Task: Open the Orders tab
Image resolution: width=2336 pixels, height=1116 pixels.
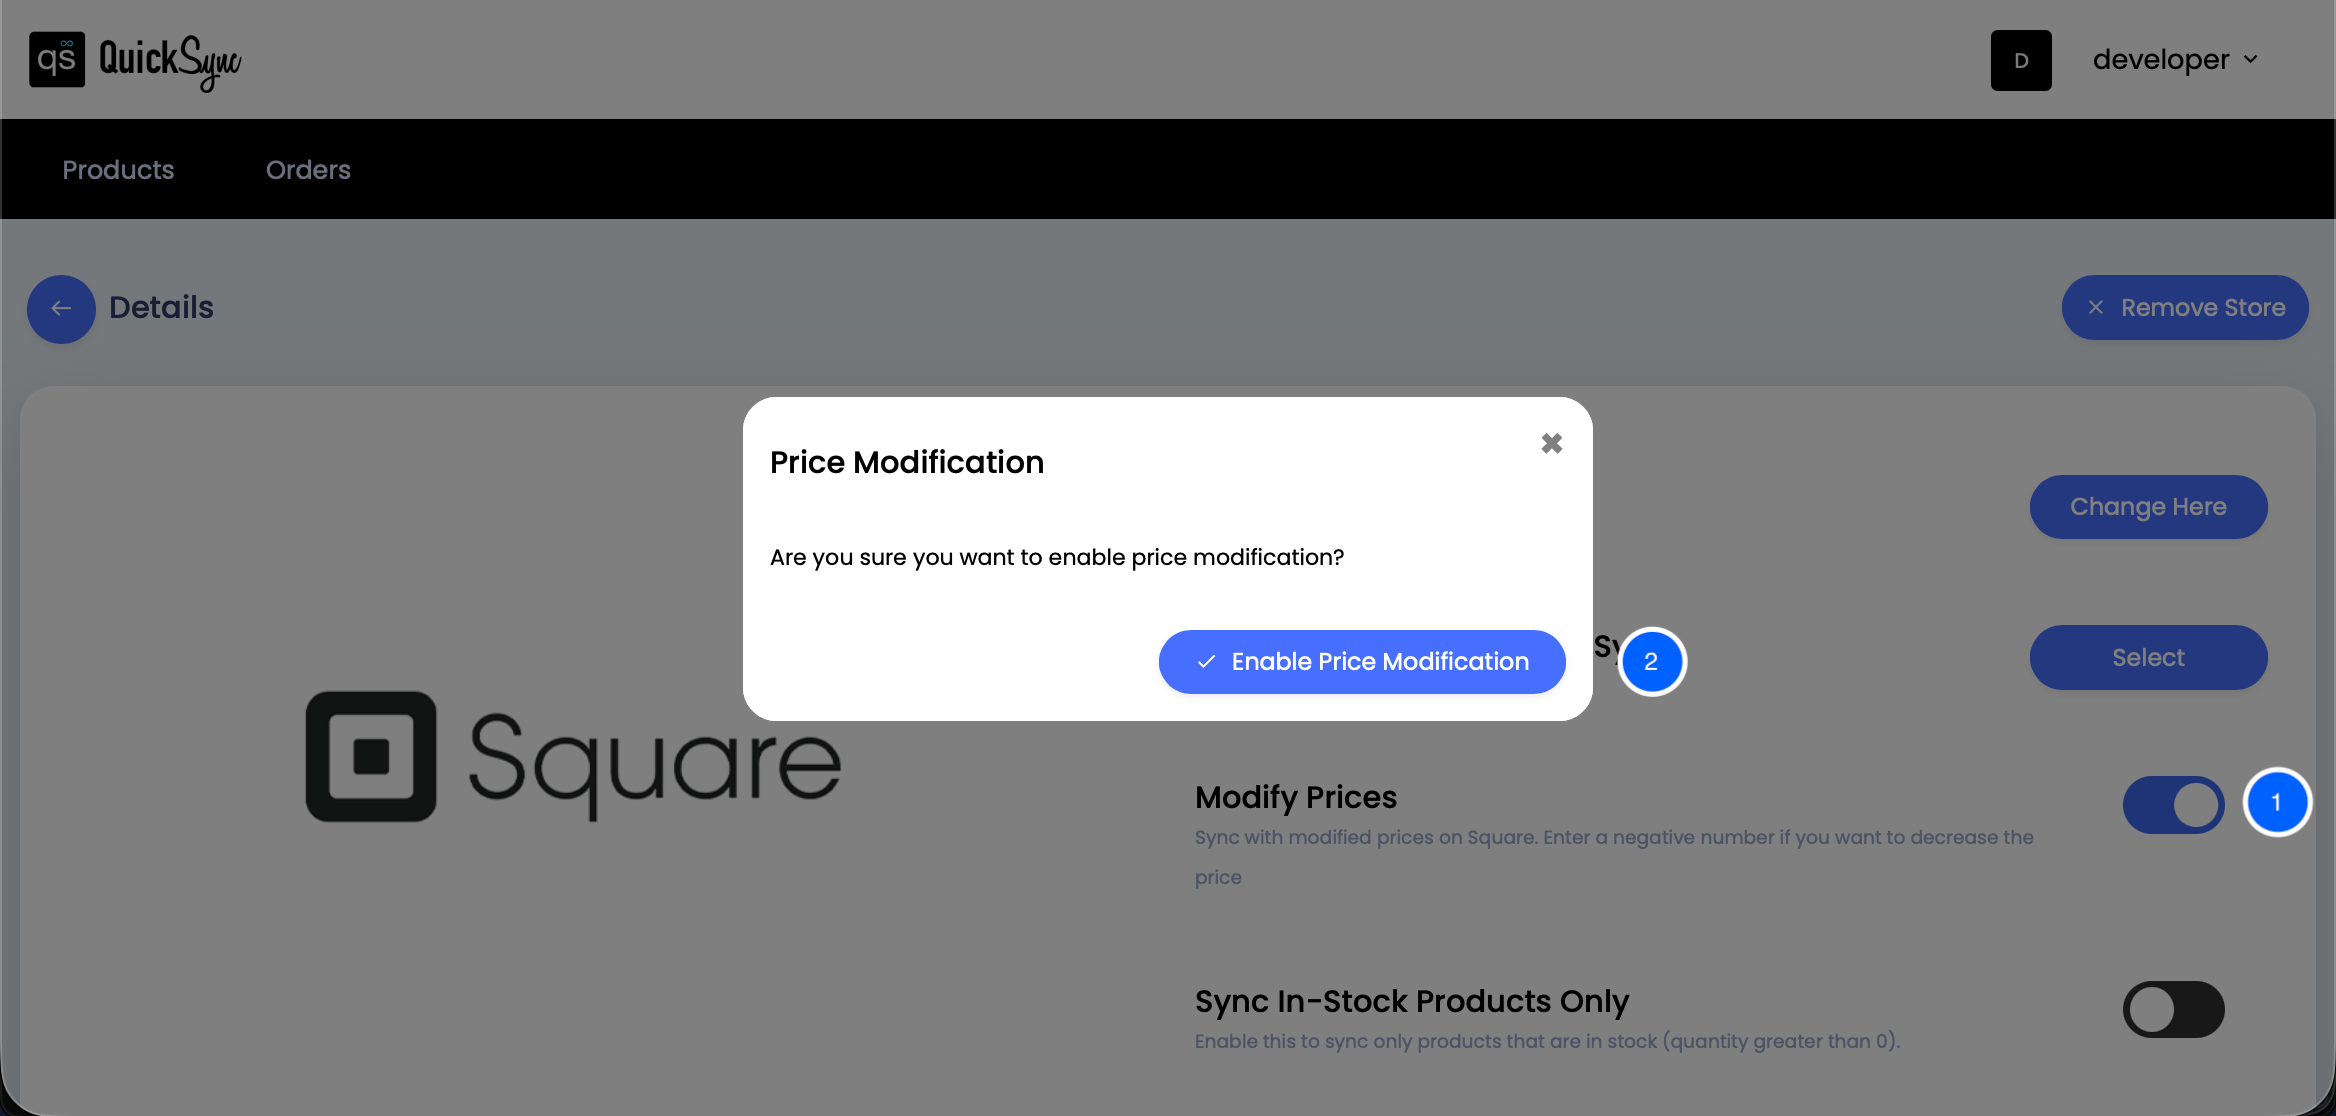Action: click(308, 169)
